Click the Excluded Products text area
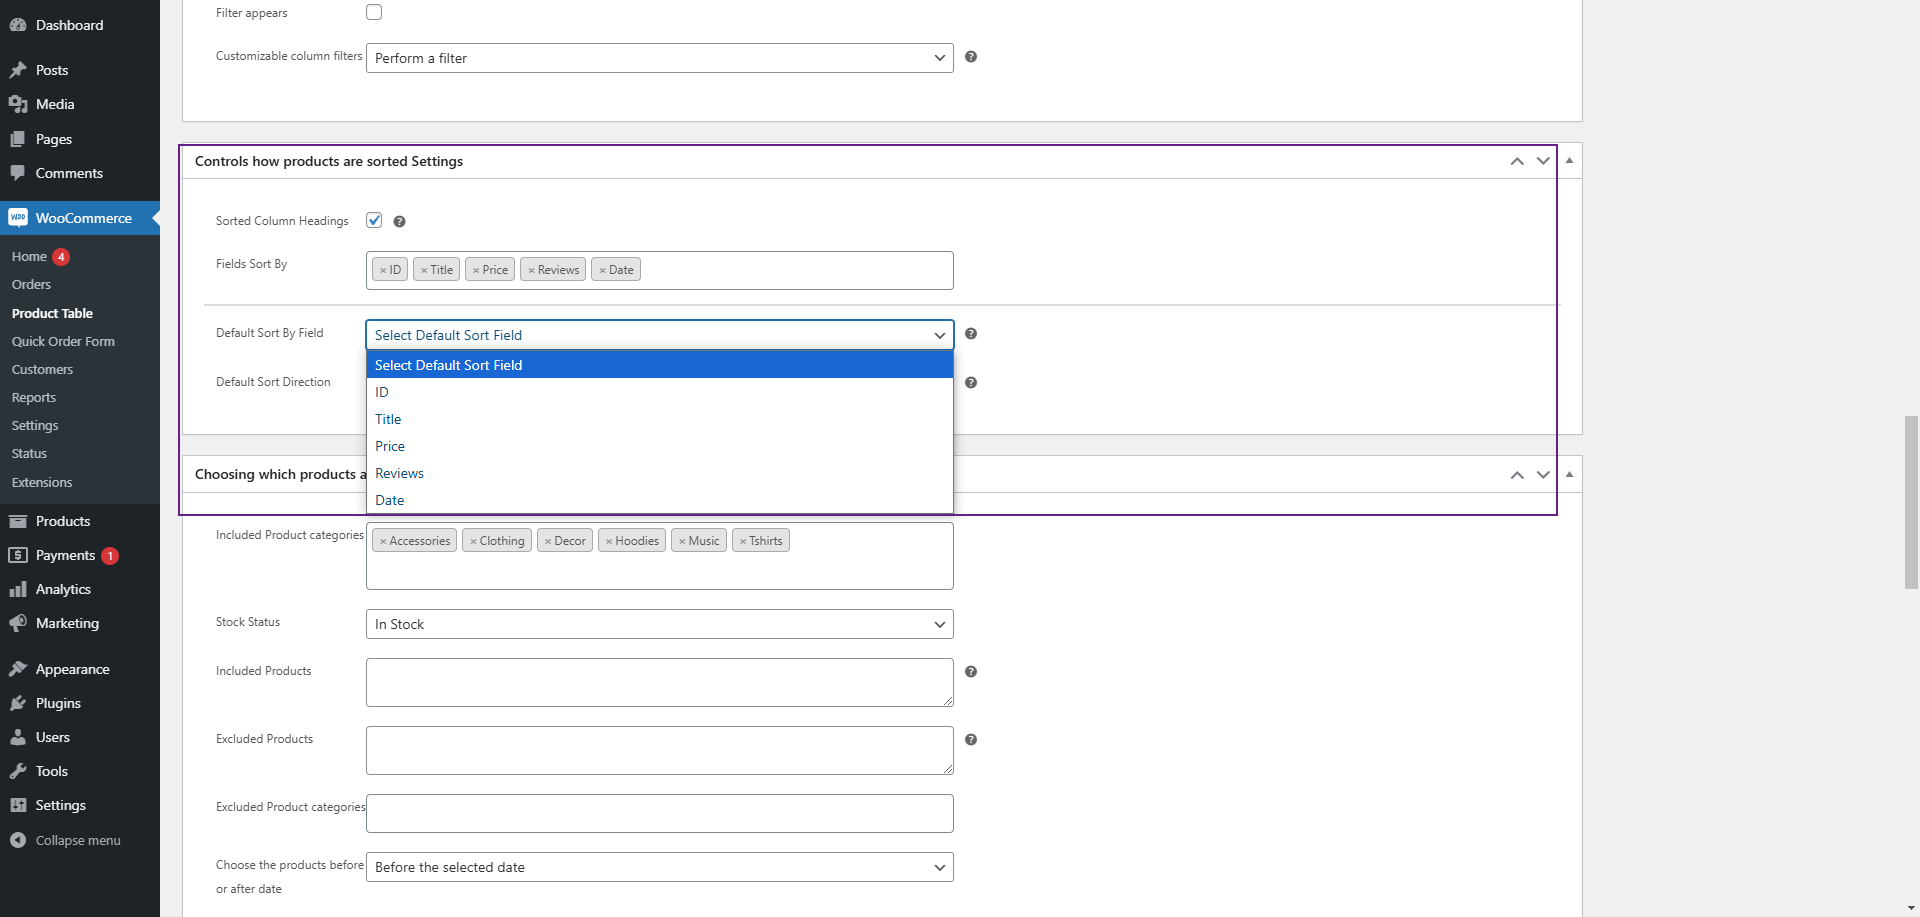Image resolution: width=1920 pixels, height=917 pixels. tap(659, 750)
